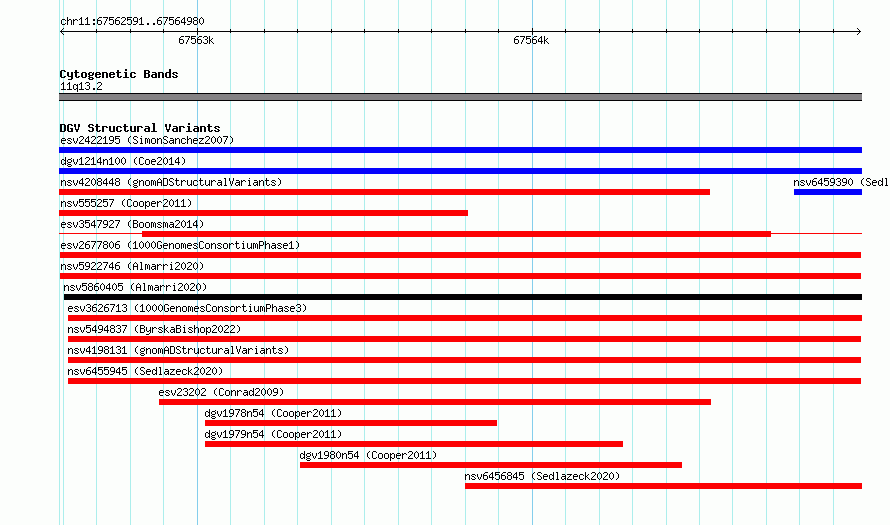Click the 67563k ruler label

(x=196, y=40)
